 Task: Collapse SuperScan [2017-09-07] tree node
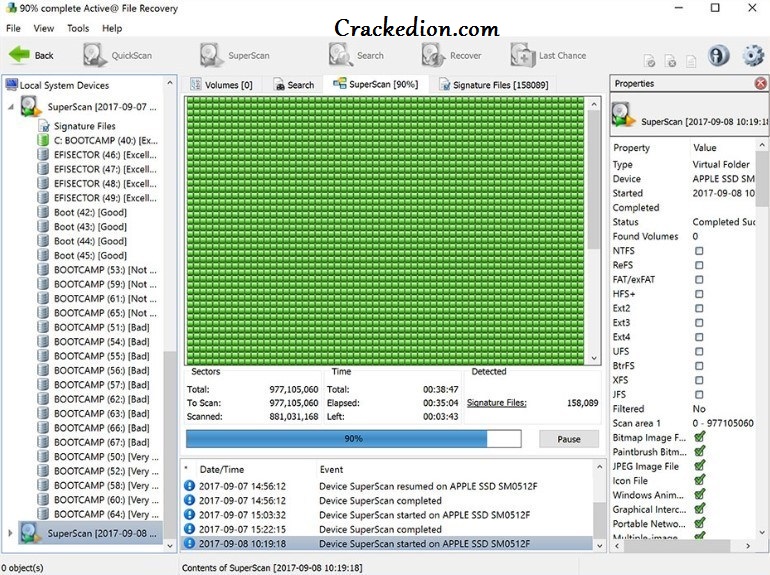tap(11, 106)
